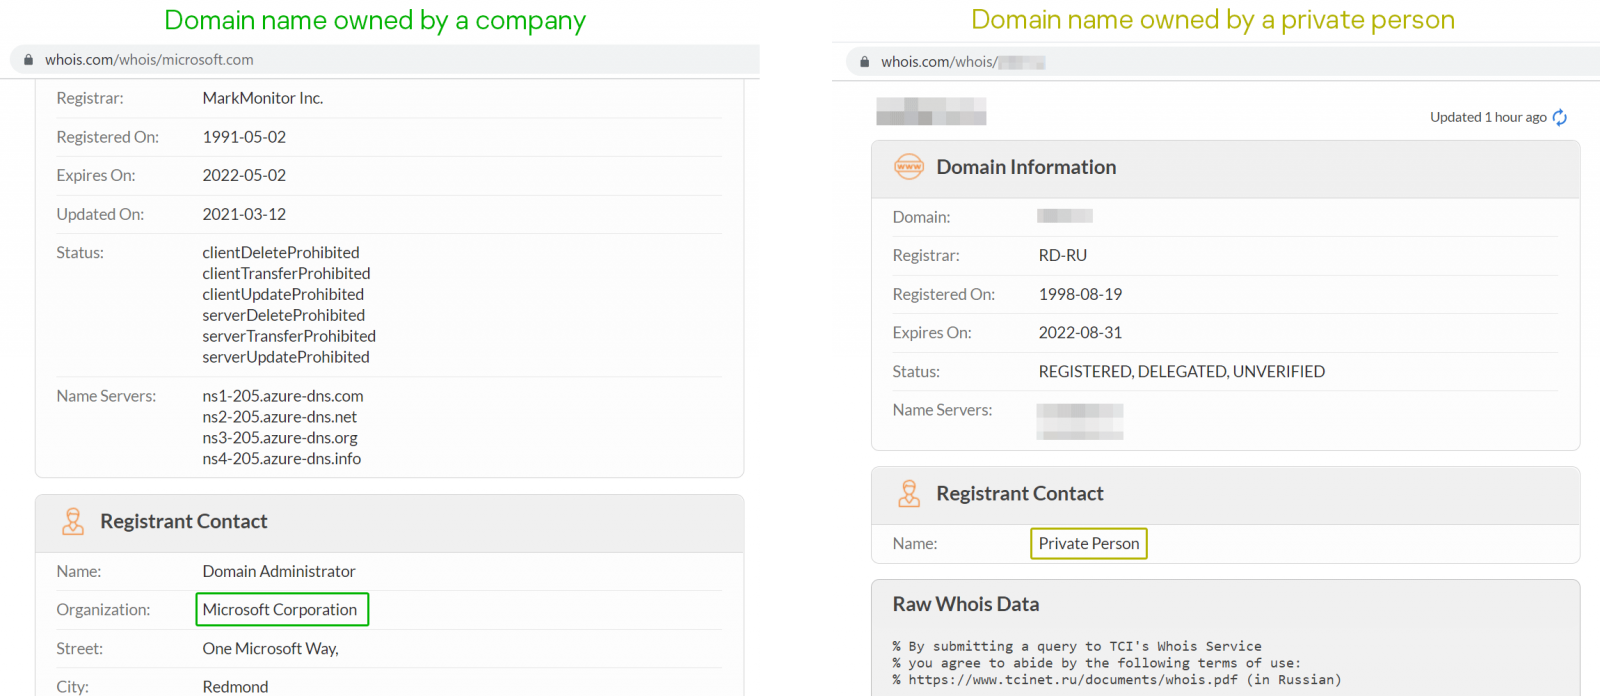Click the person icon beside the left Registrant Contact
The height and width of the screenshot is (696, 1600).
pos(73,522)
